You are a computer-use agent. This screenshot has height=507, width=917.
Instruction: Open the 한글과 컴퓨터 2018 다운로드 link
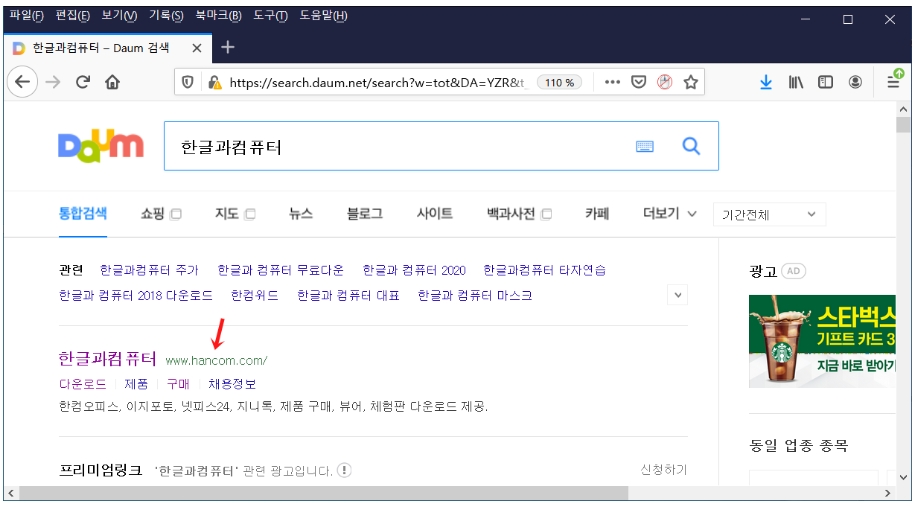pyautogui.click(x=136, y=295)
